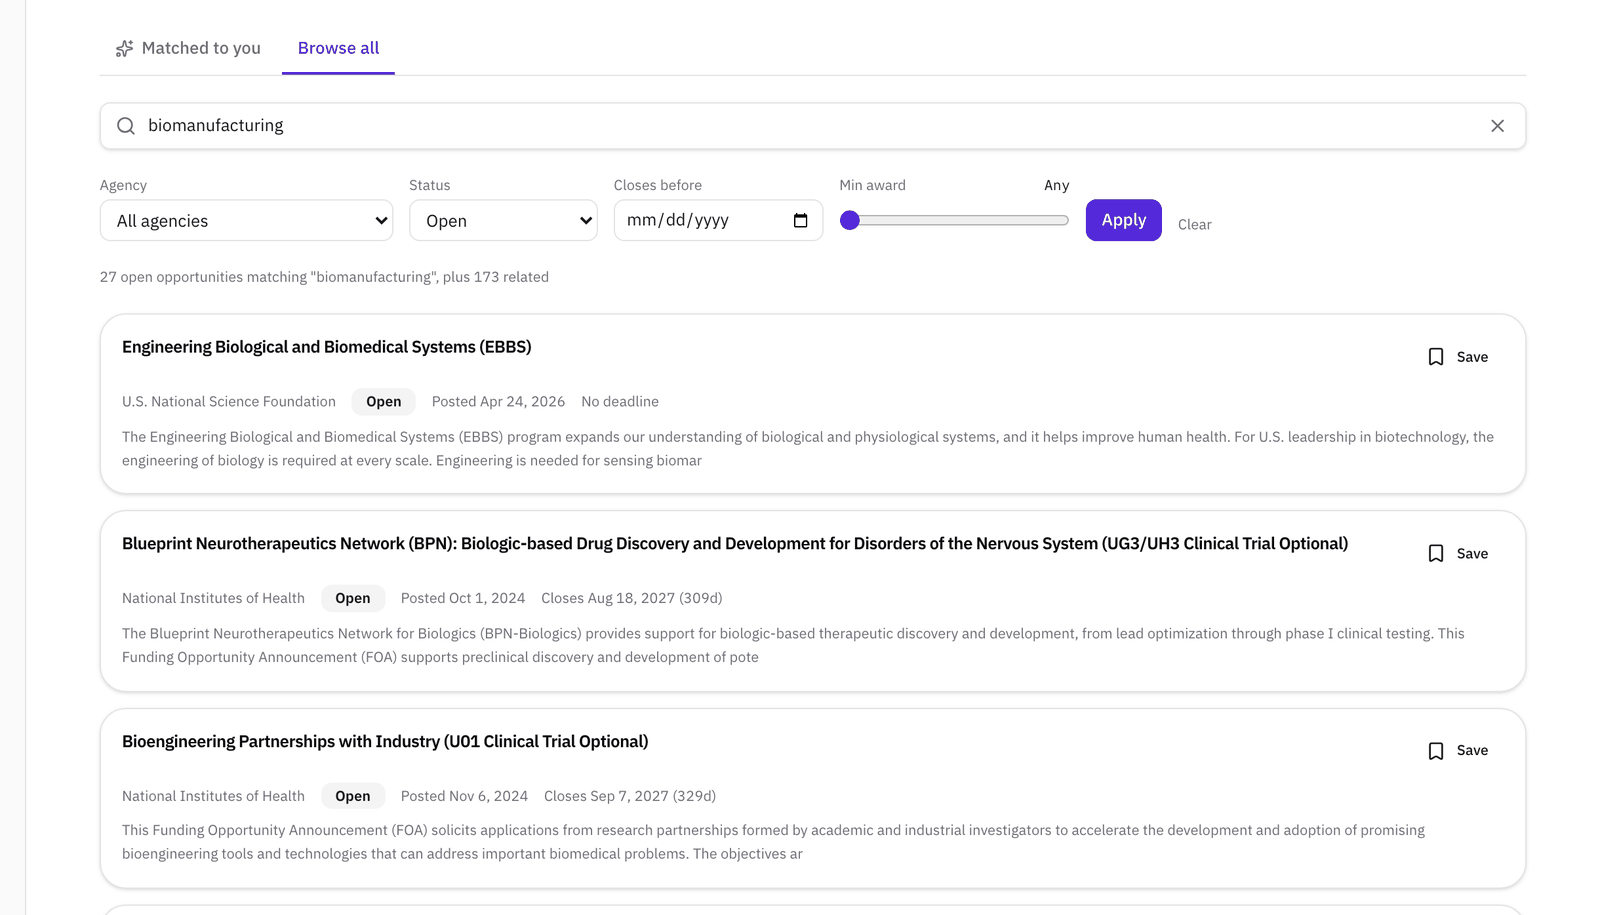Click the biomanufacturing search input field
Screen dimensions: 1600x915
812,126
